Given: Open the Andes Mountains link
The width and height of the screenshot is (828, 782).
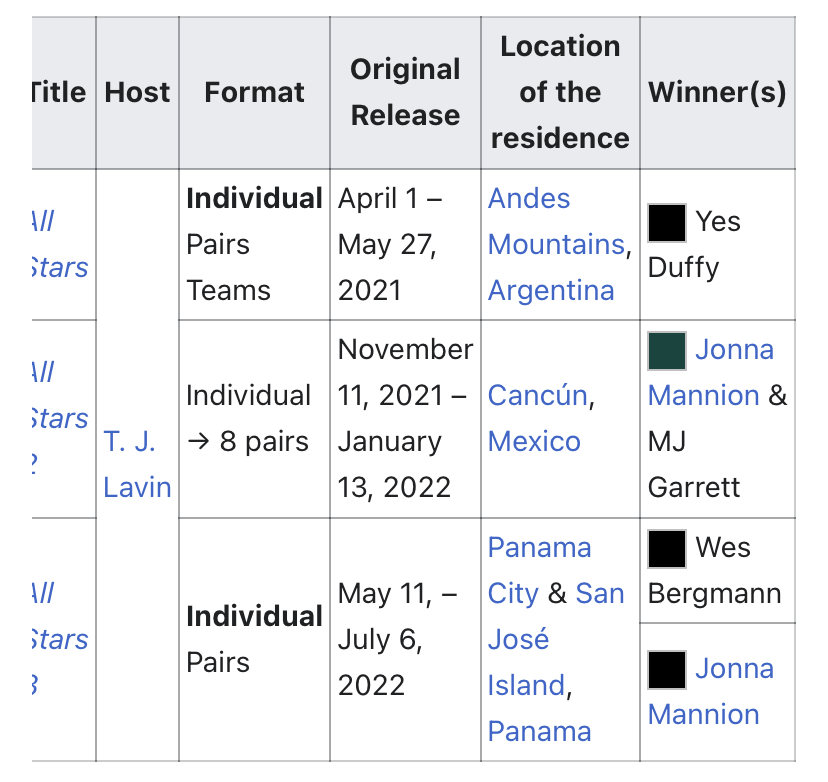Looking at the screenshot, I should click(x=556, y=221).
